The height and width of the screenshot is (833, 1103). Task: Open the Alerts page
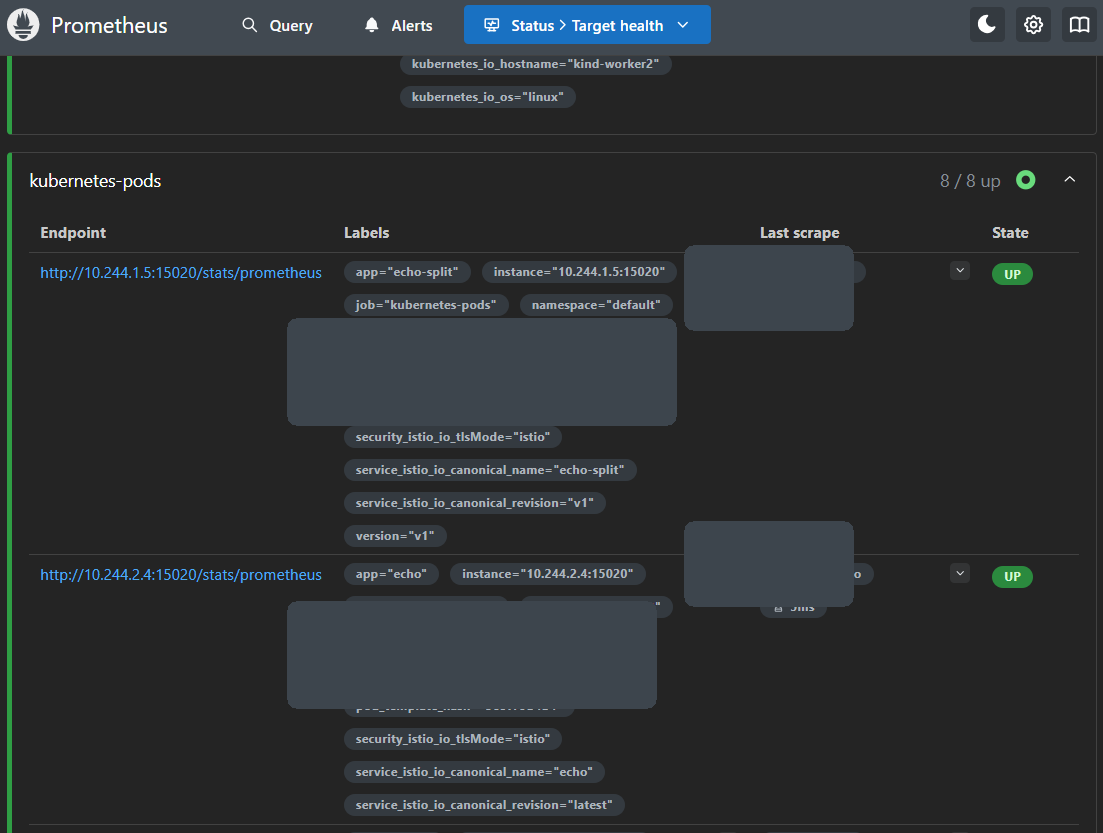tap(399, 25)
